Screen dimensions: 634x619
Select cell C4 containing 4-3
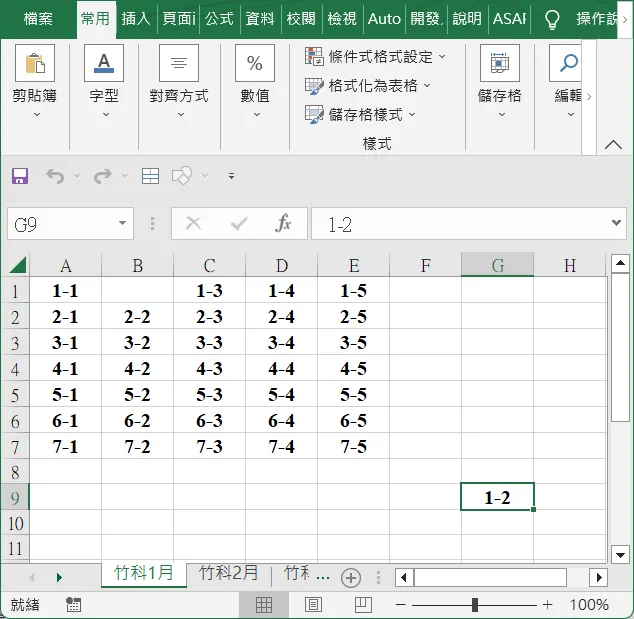(209, 369)
